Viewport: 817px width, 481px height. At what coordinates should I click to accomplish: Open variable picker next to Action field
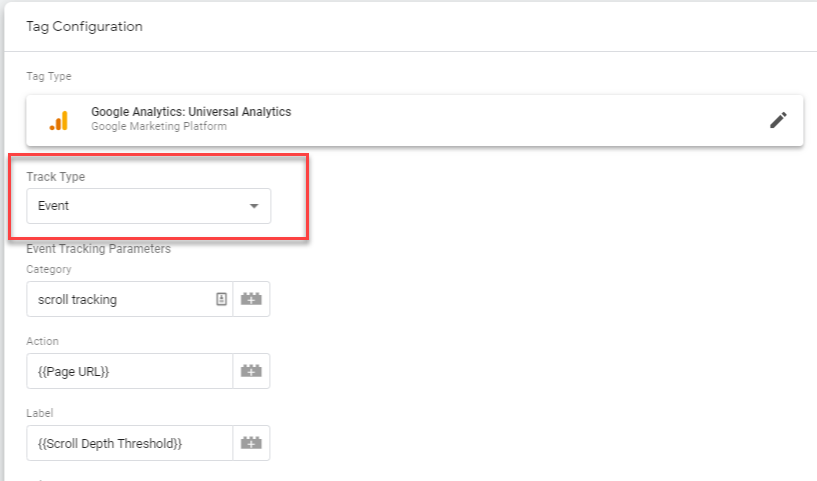coord(251,371)
